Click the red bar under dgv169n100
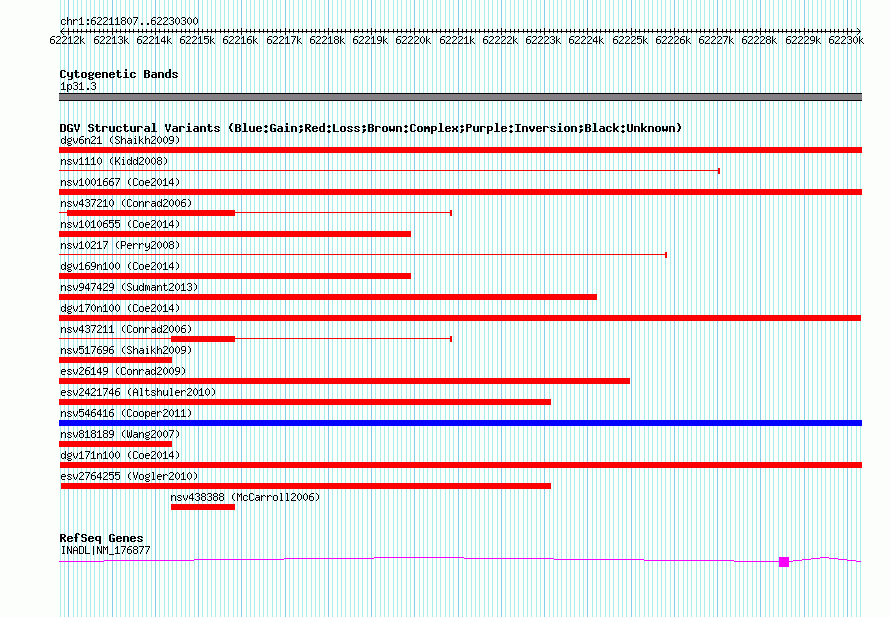 pyautogui.click(x=235, y=276)
